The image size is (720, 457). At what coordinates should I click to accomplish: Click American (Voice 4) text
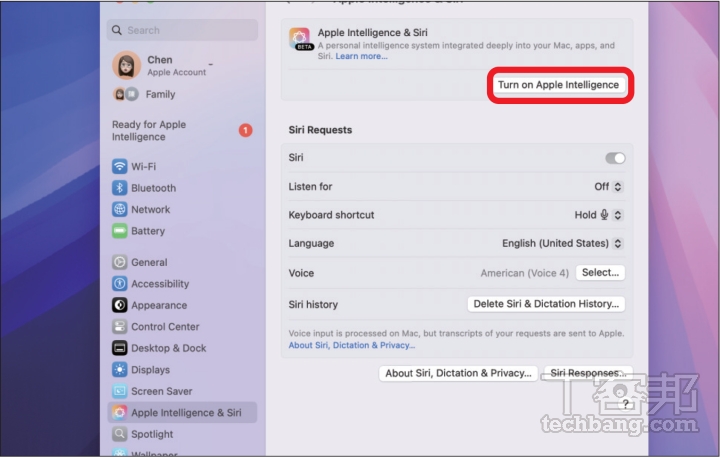pyautogui.click(x=524, y=273)
